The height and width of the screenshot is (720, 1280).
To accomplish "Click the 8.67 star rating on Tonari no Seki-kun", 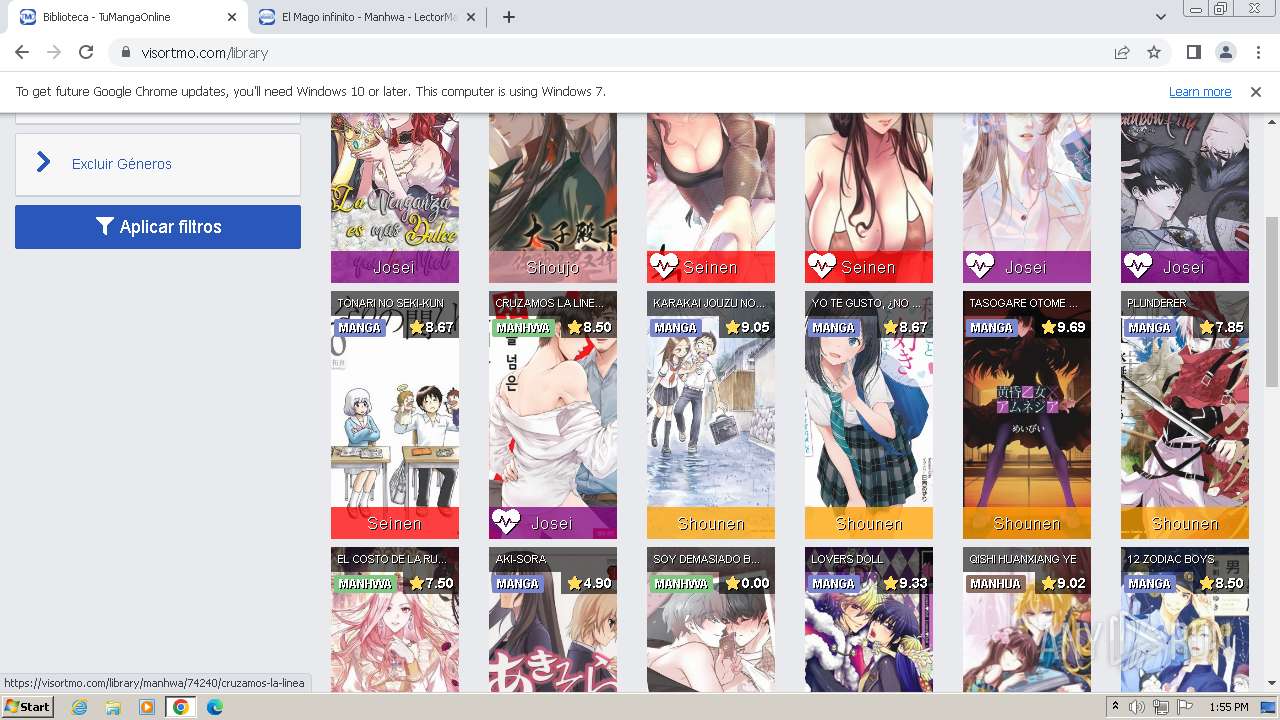I will pyautogui.click(x=431, y=327).
